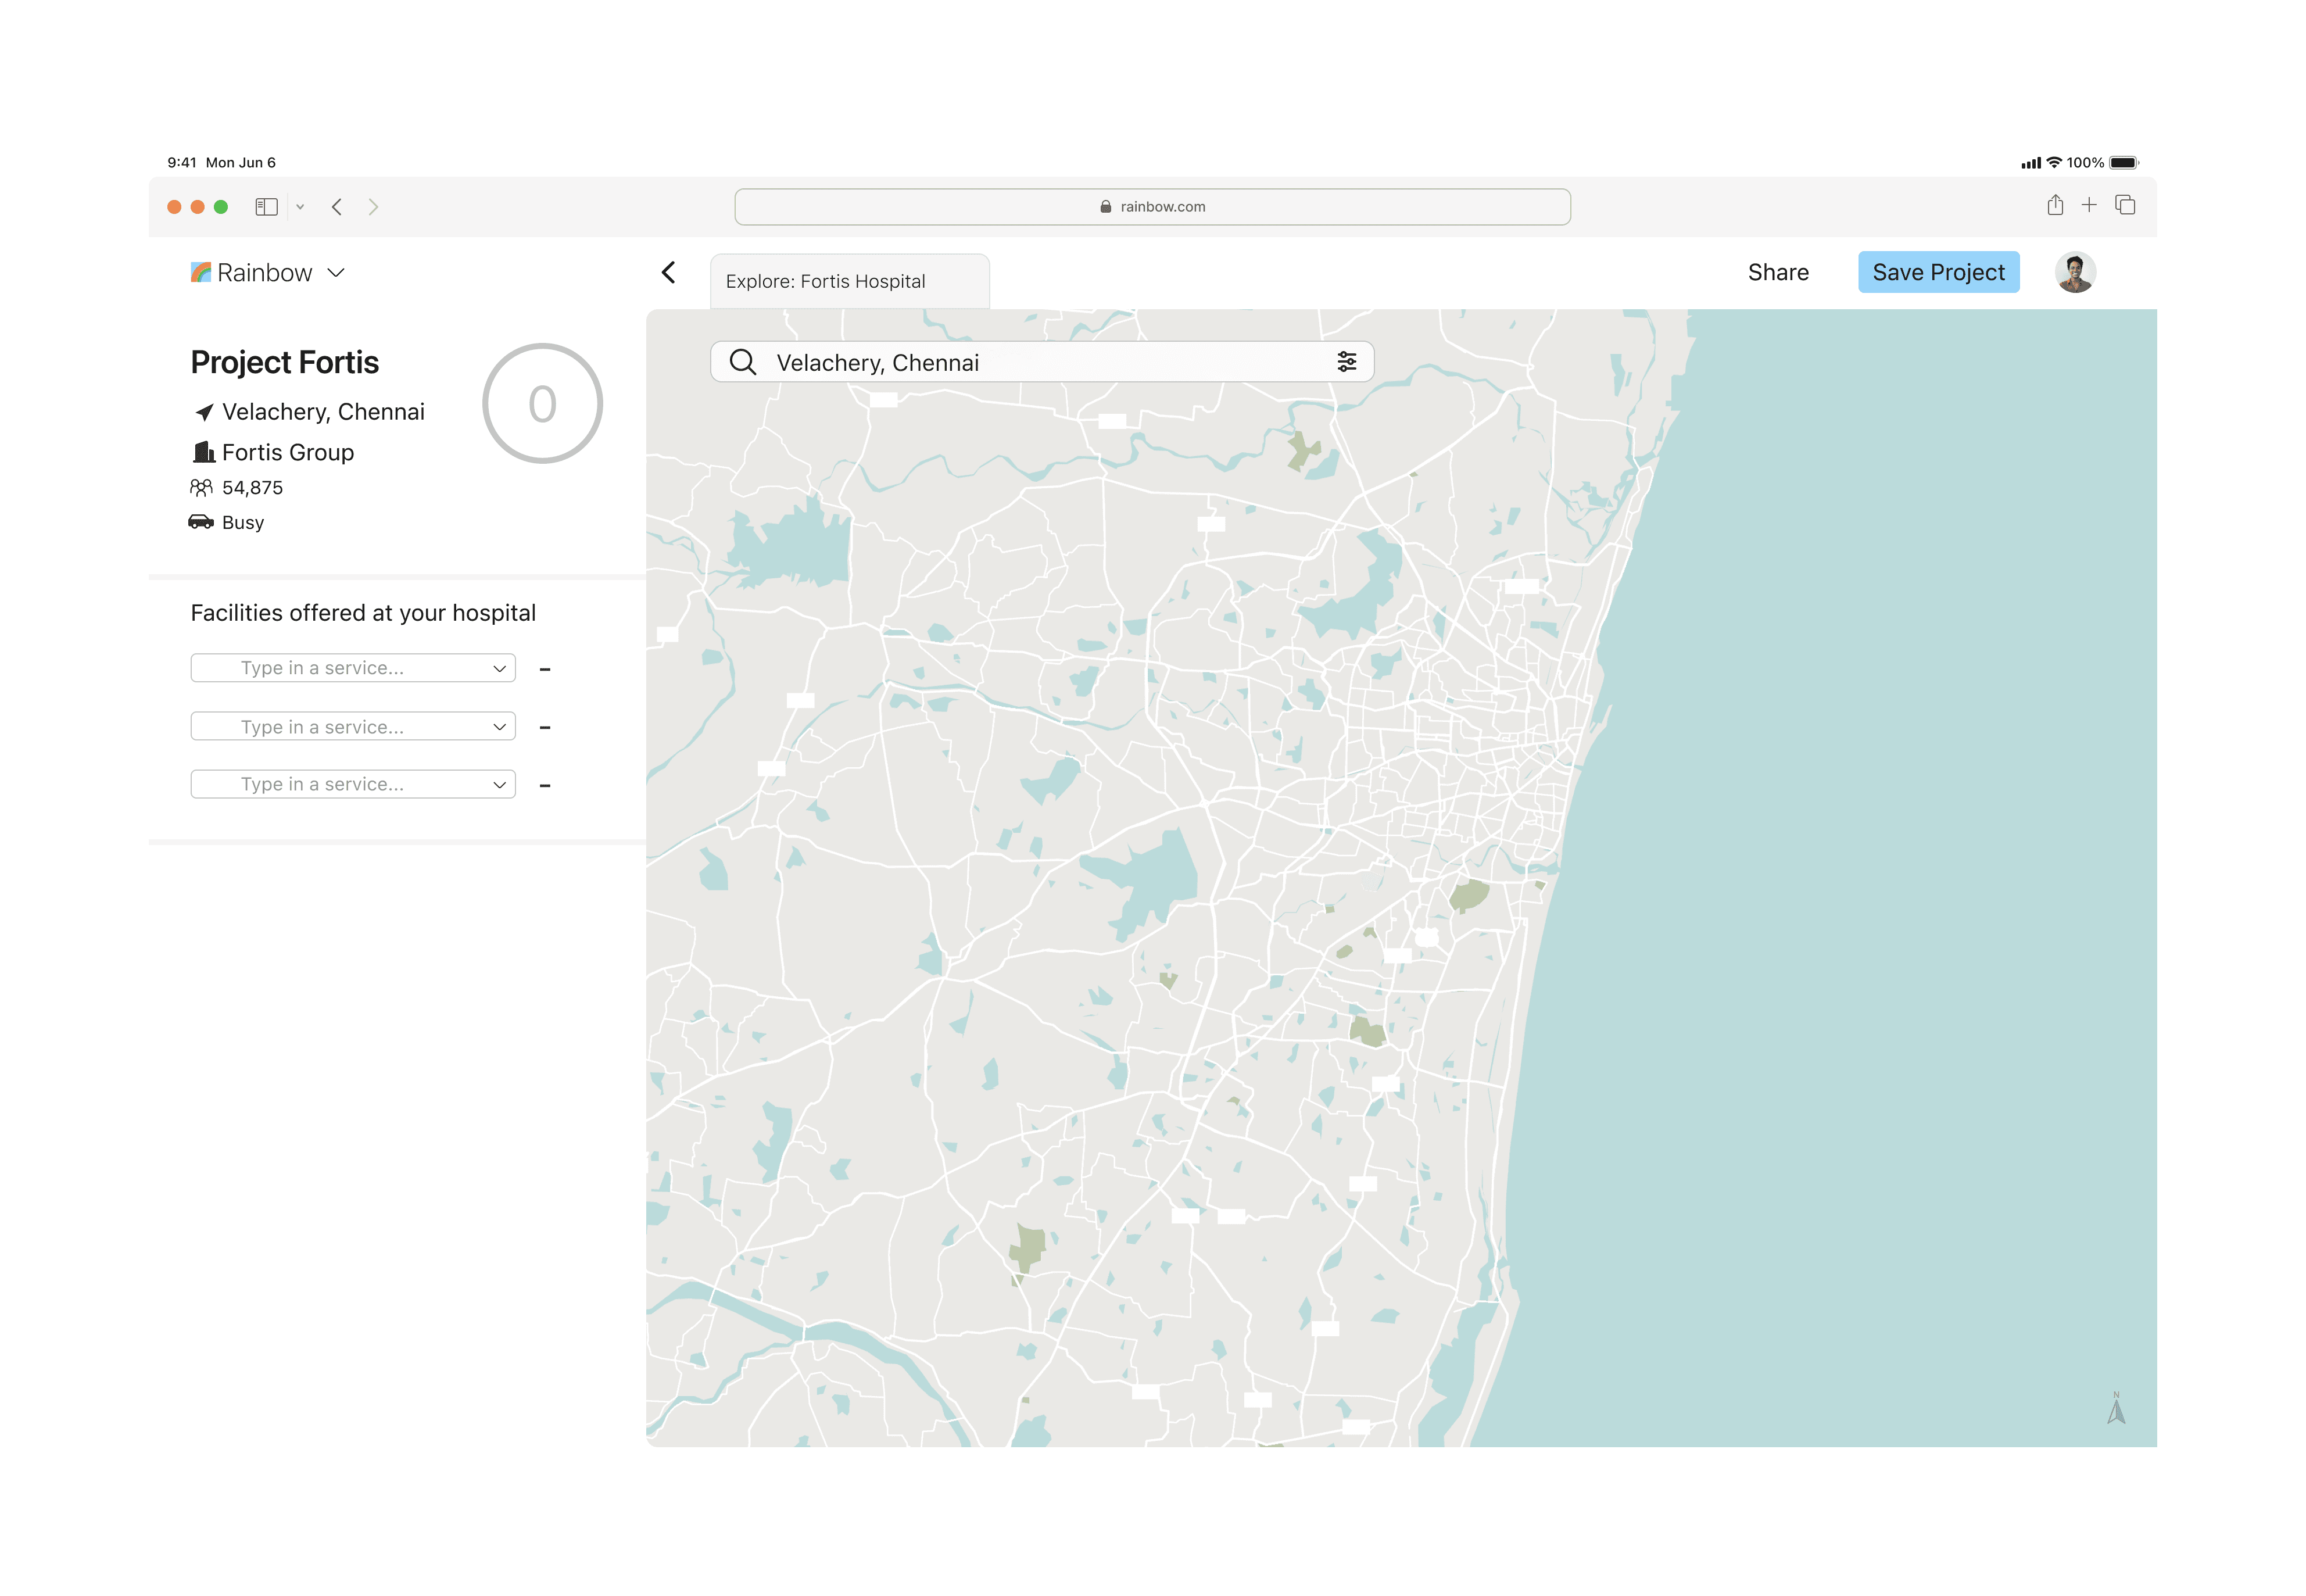Click the search magnifier icon

(742, 362)
